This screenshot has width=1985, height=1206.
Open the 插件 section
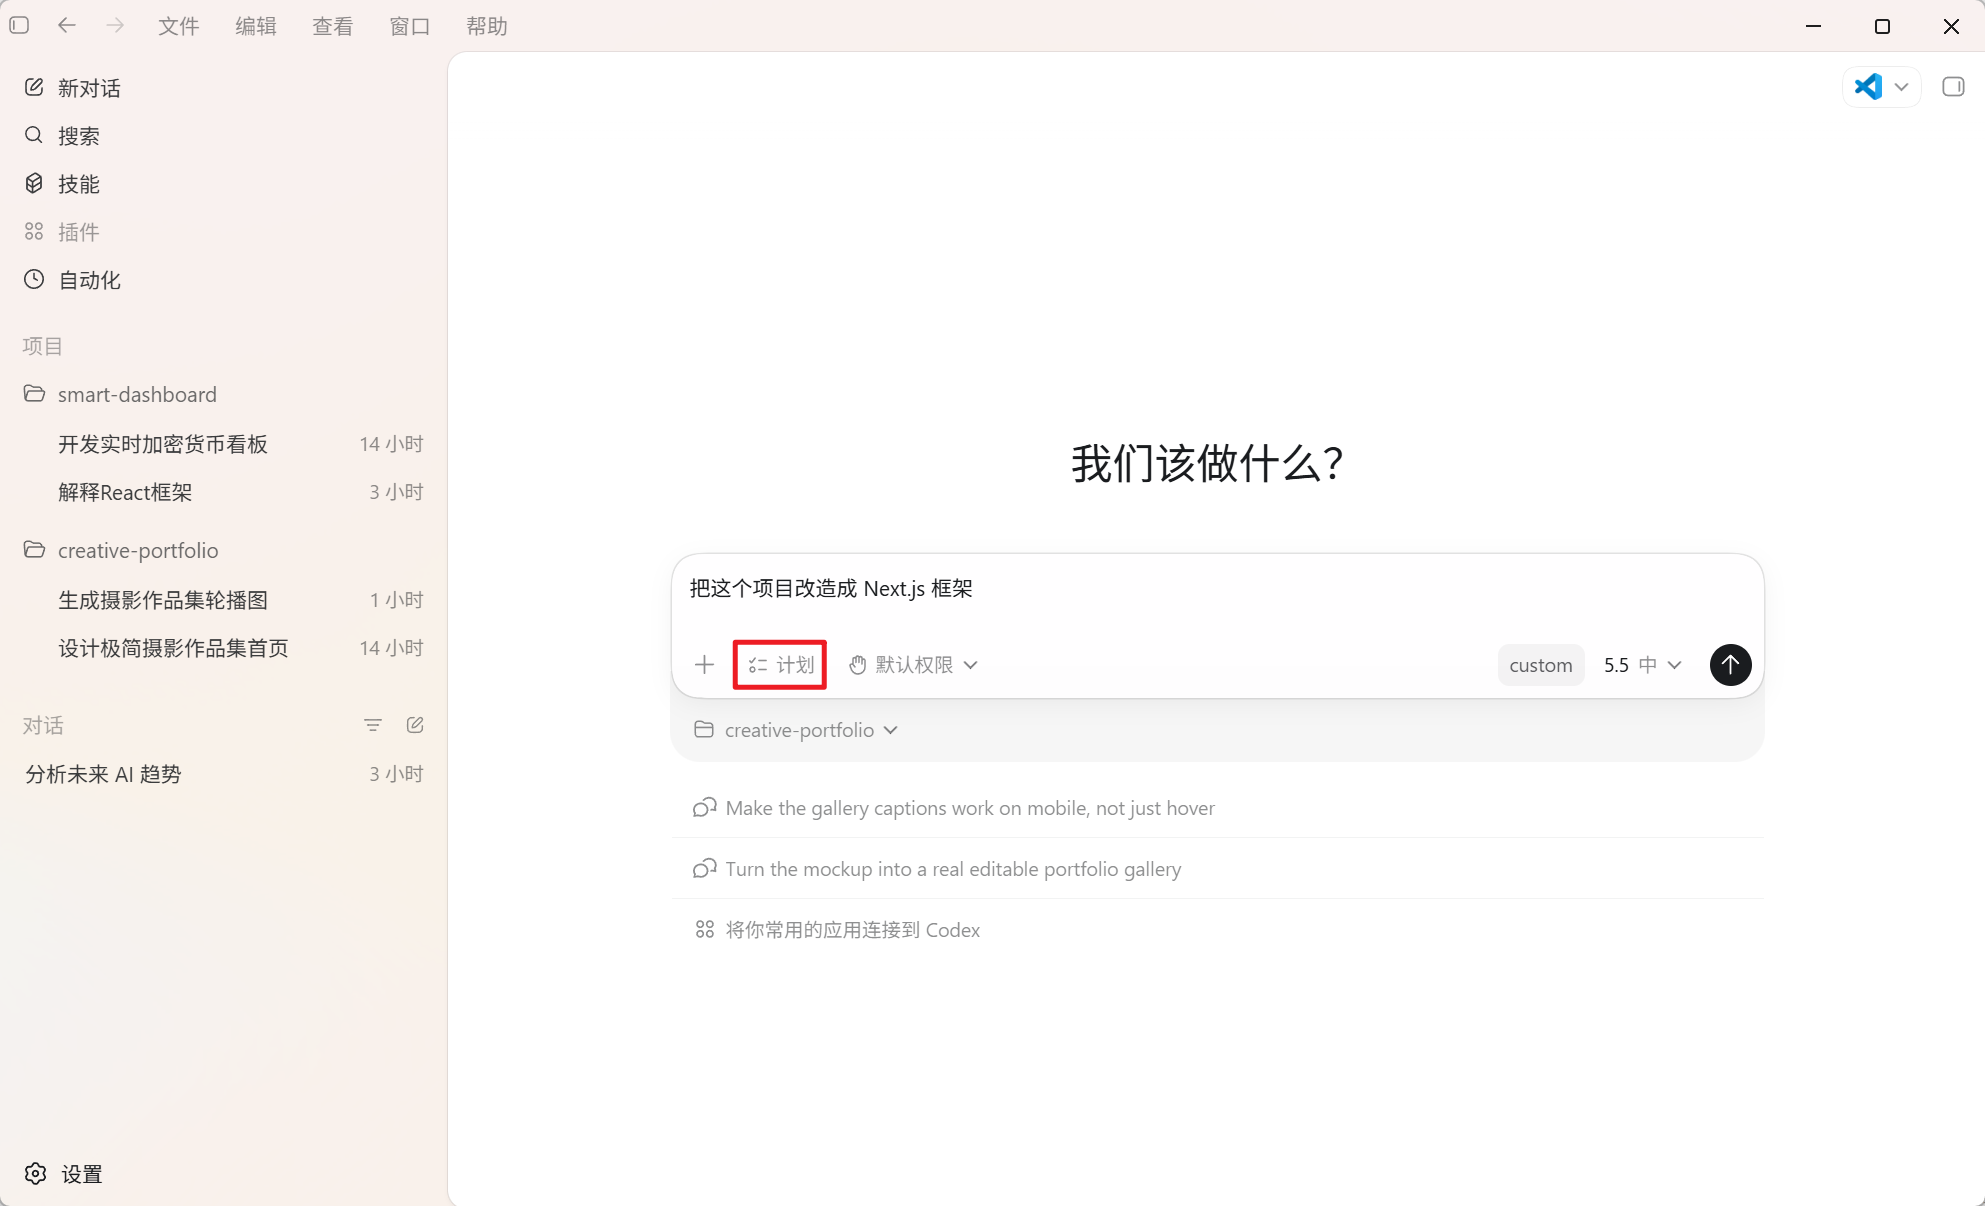223,232
